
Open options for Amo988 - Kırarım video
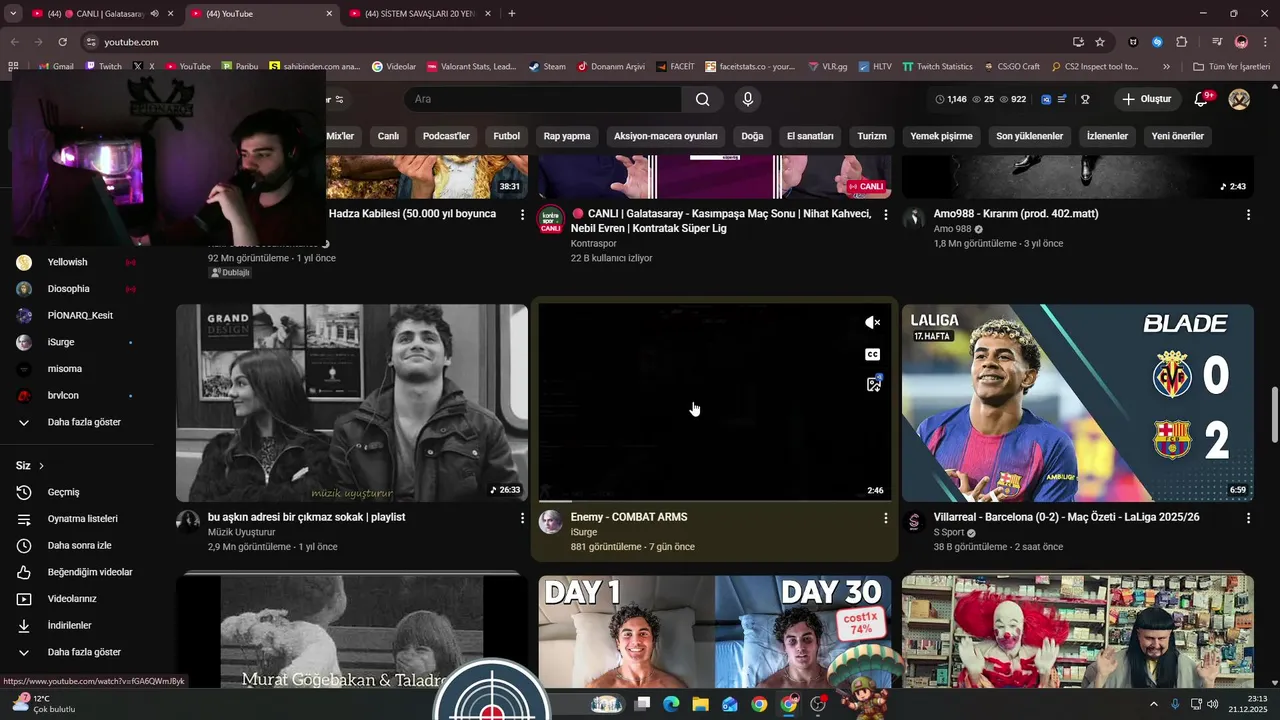1248,215
